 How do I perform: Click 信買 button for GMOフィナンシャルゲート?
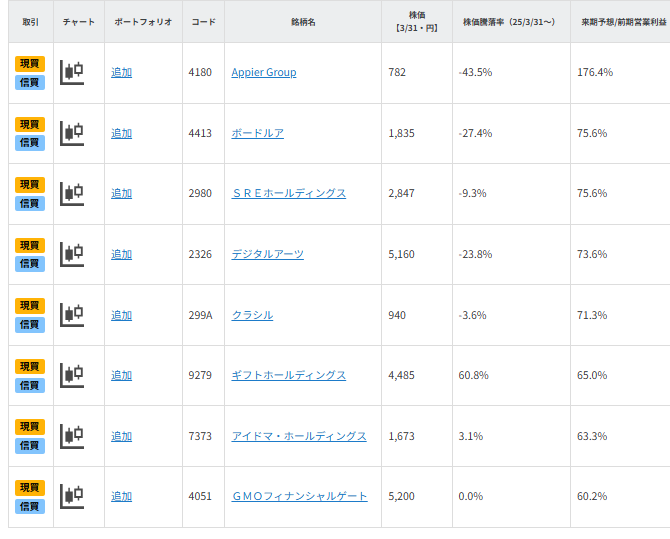tap(30, 506)
